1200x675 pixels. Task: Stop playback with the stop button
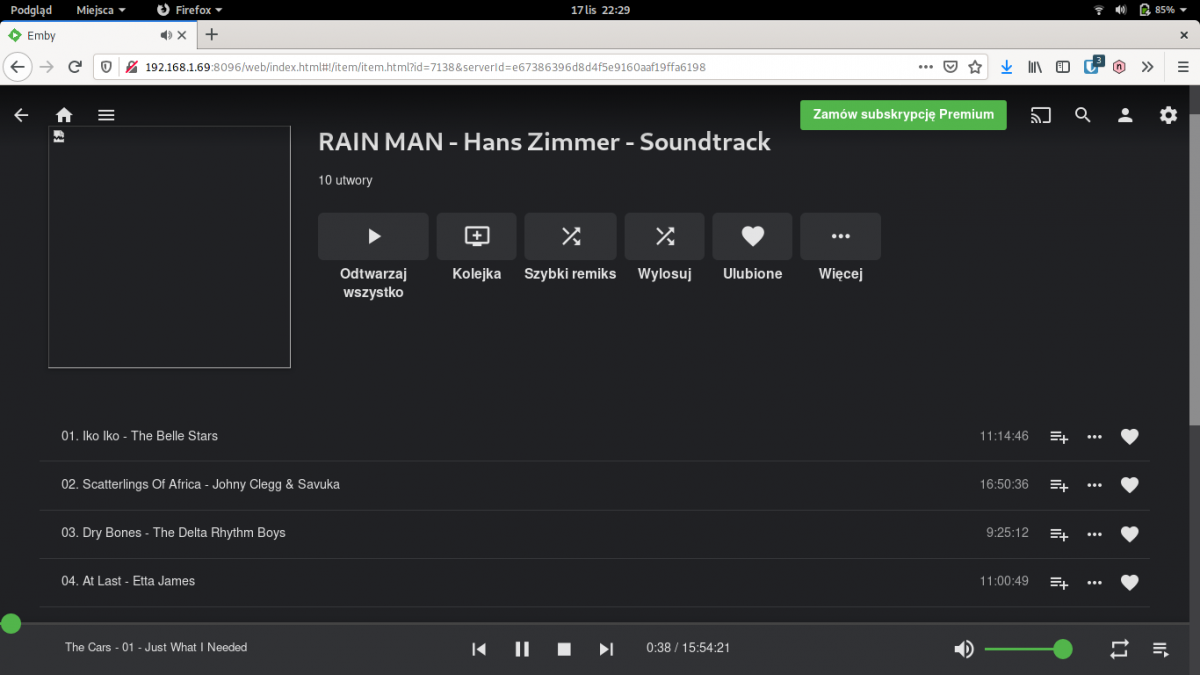[x=564, y=649]
